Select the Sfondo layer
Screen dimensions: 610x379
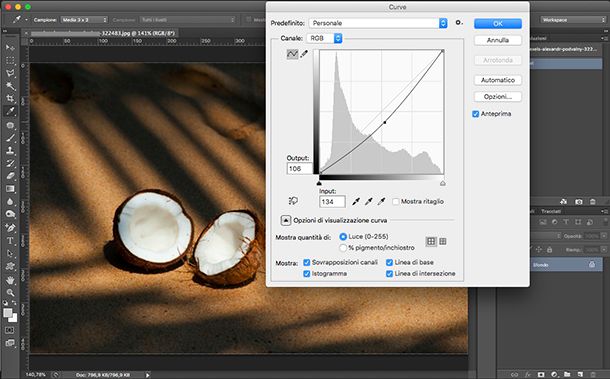point(565,265)
